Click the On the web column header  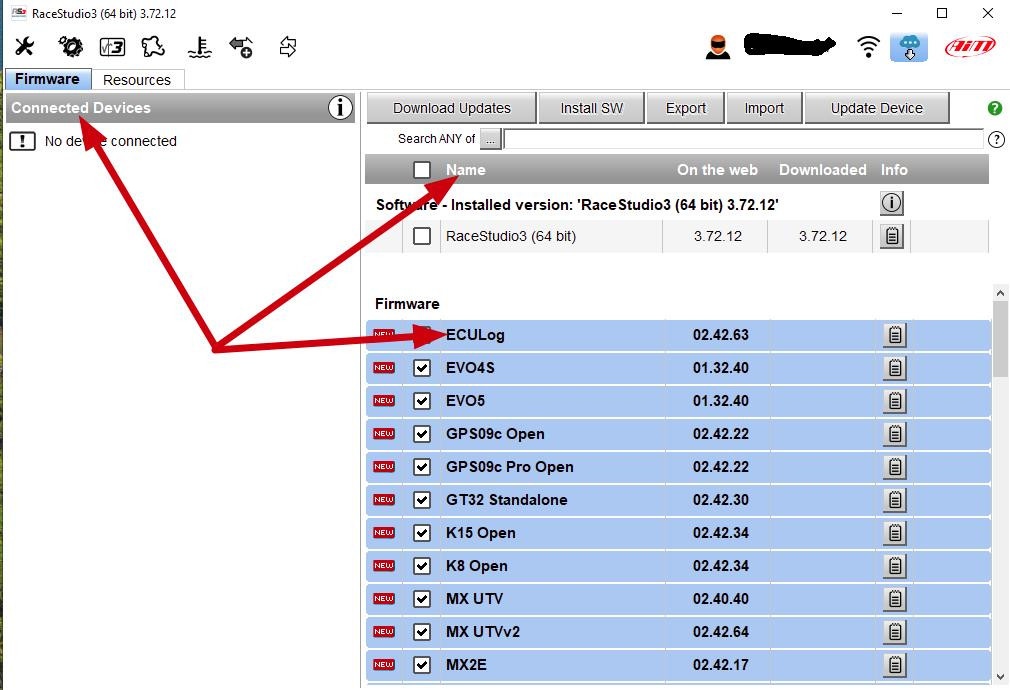coord(717,170)
